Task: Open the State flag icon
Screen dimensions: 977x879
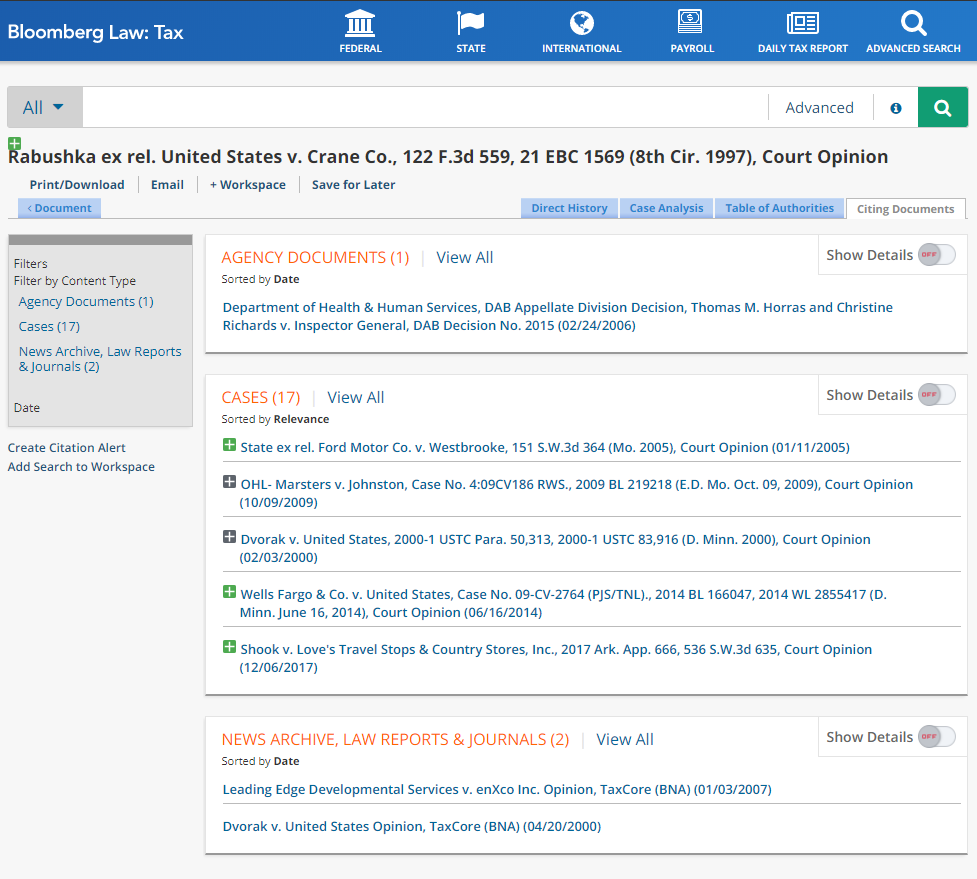Action: click(470, 23)
